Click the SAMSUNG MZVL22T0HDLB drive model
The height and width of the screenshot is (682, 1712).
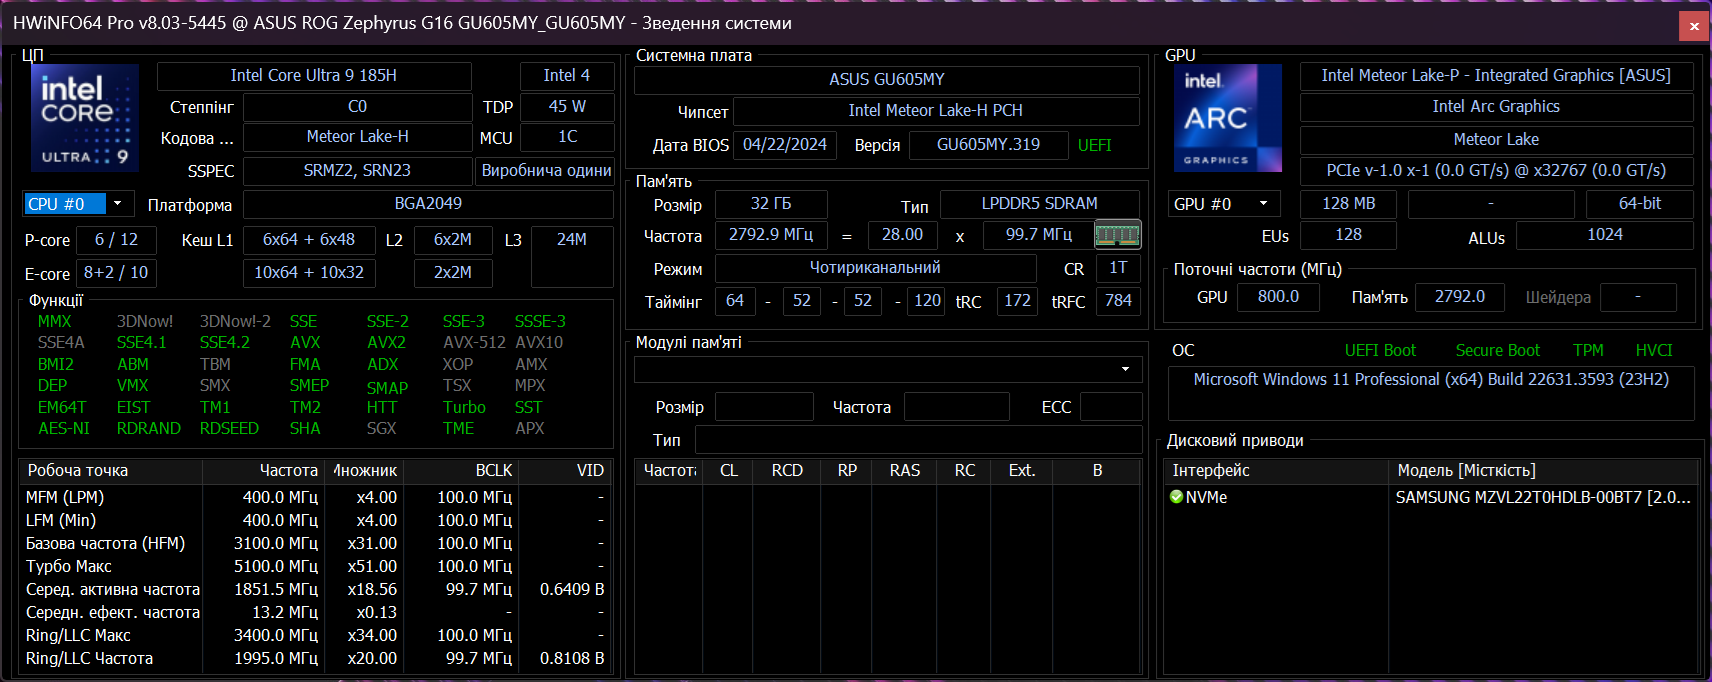pyautogui.click(x=1543, y=497)
